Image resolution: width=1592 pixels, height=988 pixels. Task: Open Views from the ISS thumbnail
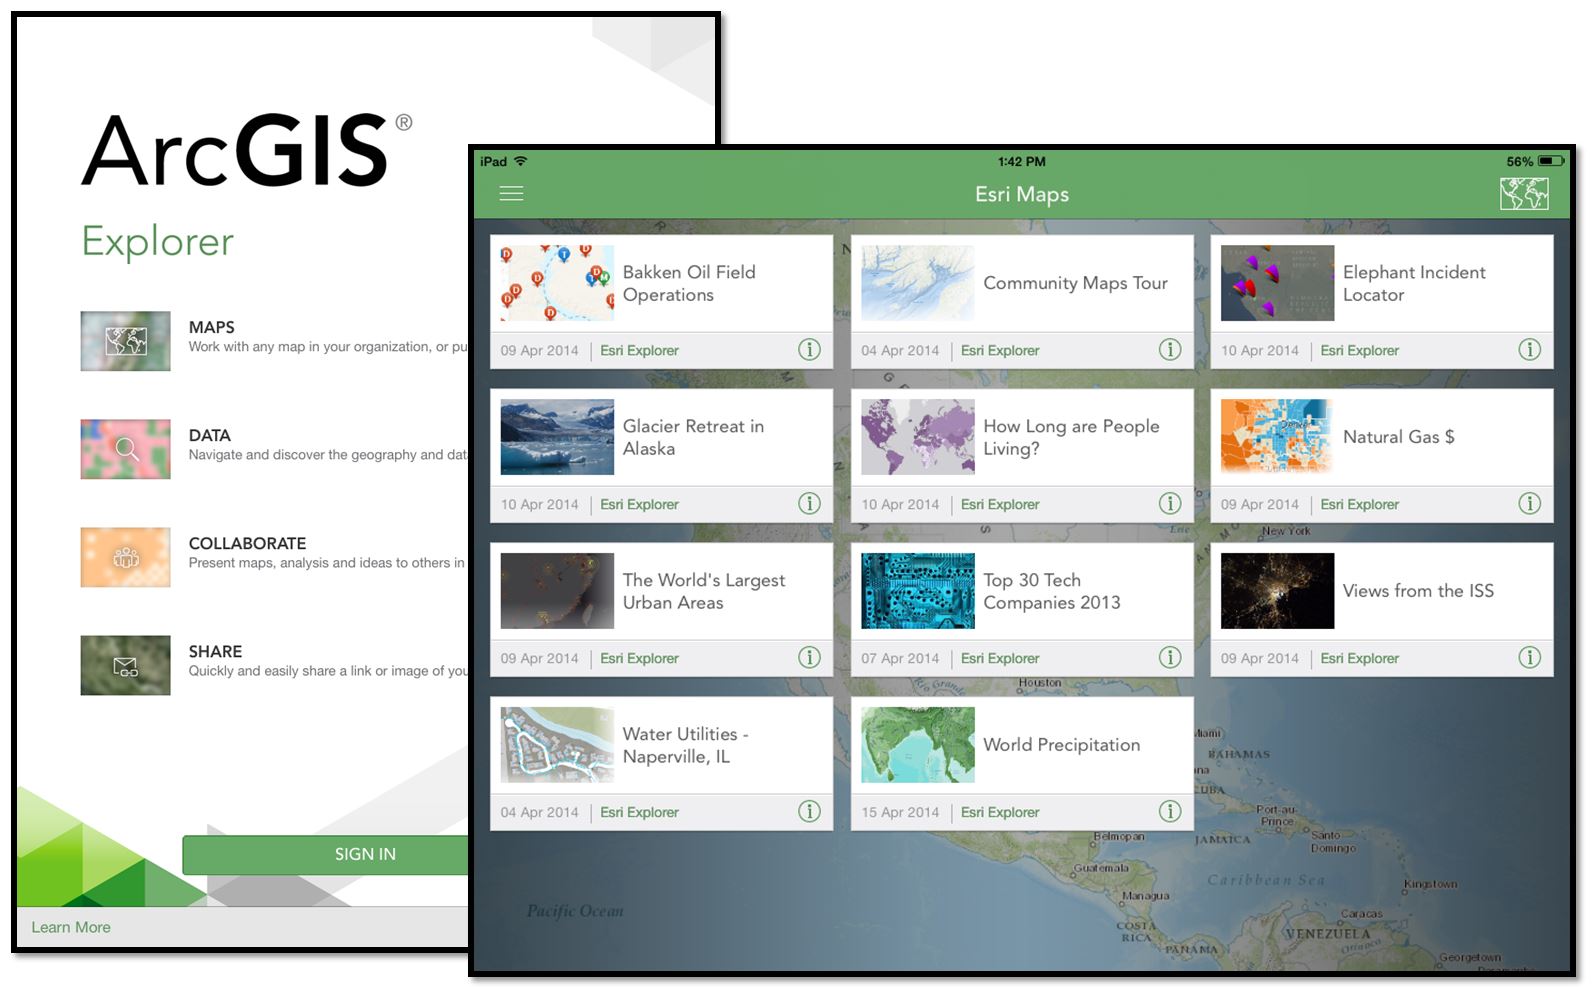pos(1277,591)
